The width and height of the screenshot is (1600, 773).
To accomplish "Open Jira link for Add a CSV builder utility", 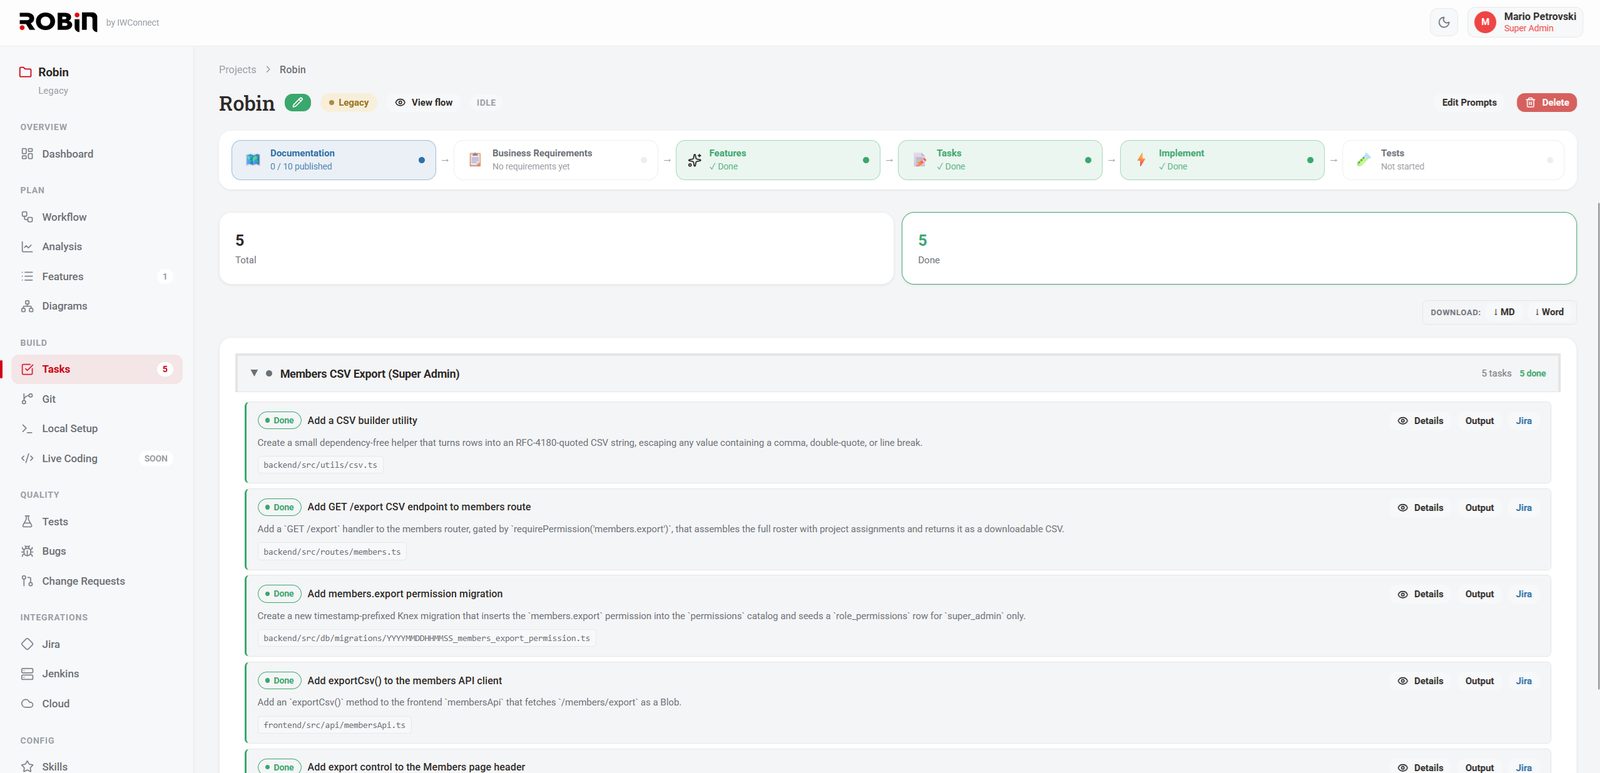I will coord(1524,421).
